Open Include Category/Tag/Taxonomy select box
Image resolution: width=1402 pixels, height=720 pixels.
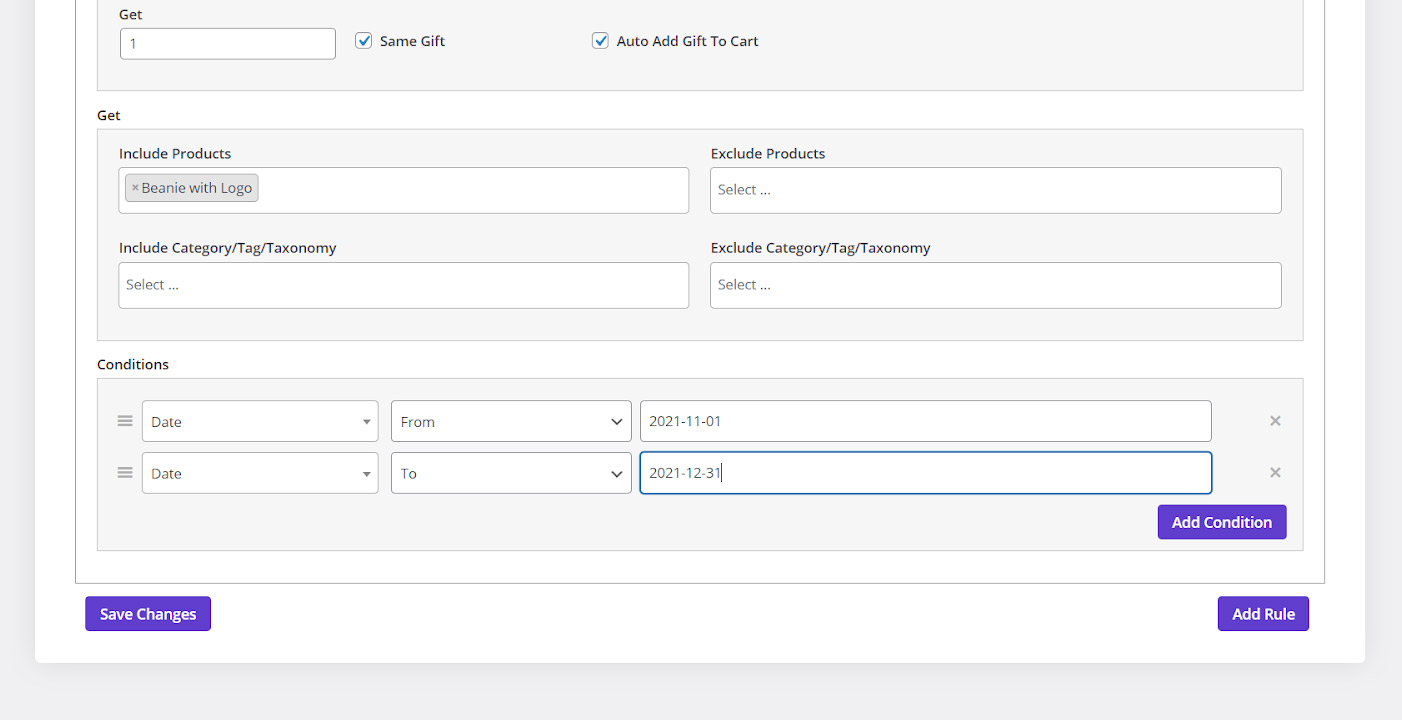pos(404,285)
